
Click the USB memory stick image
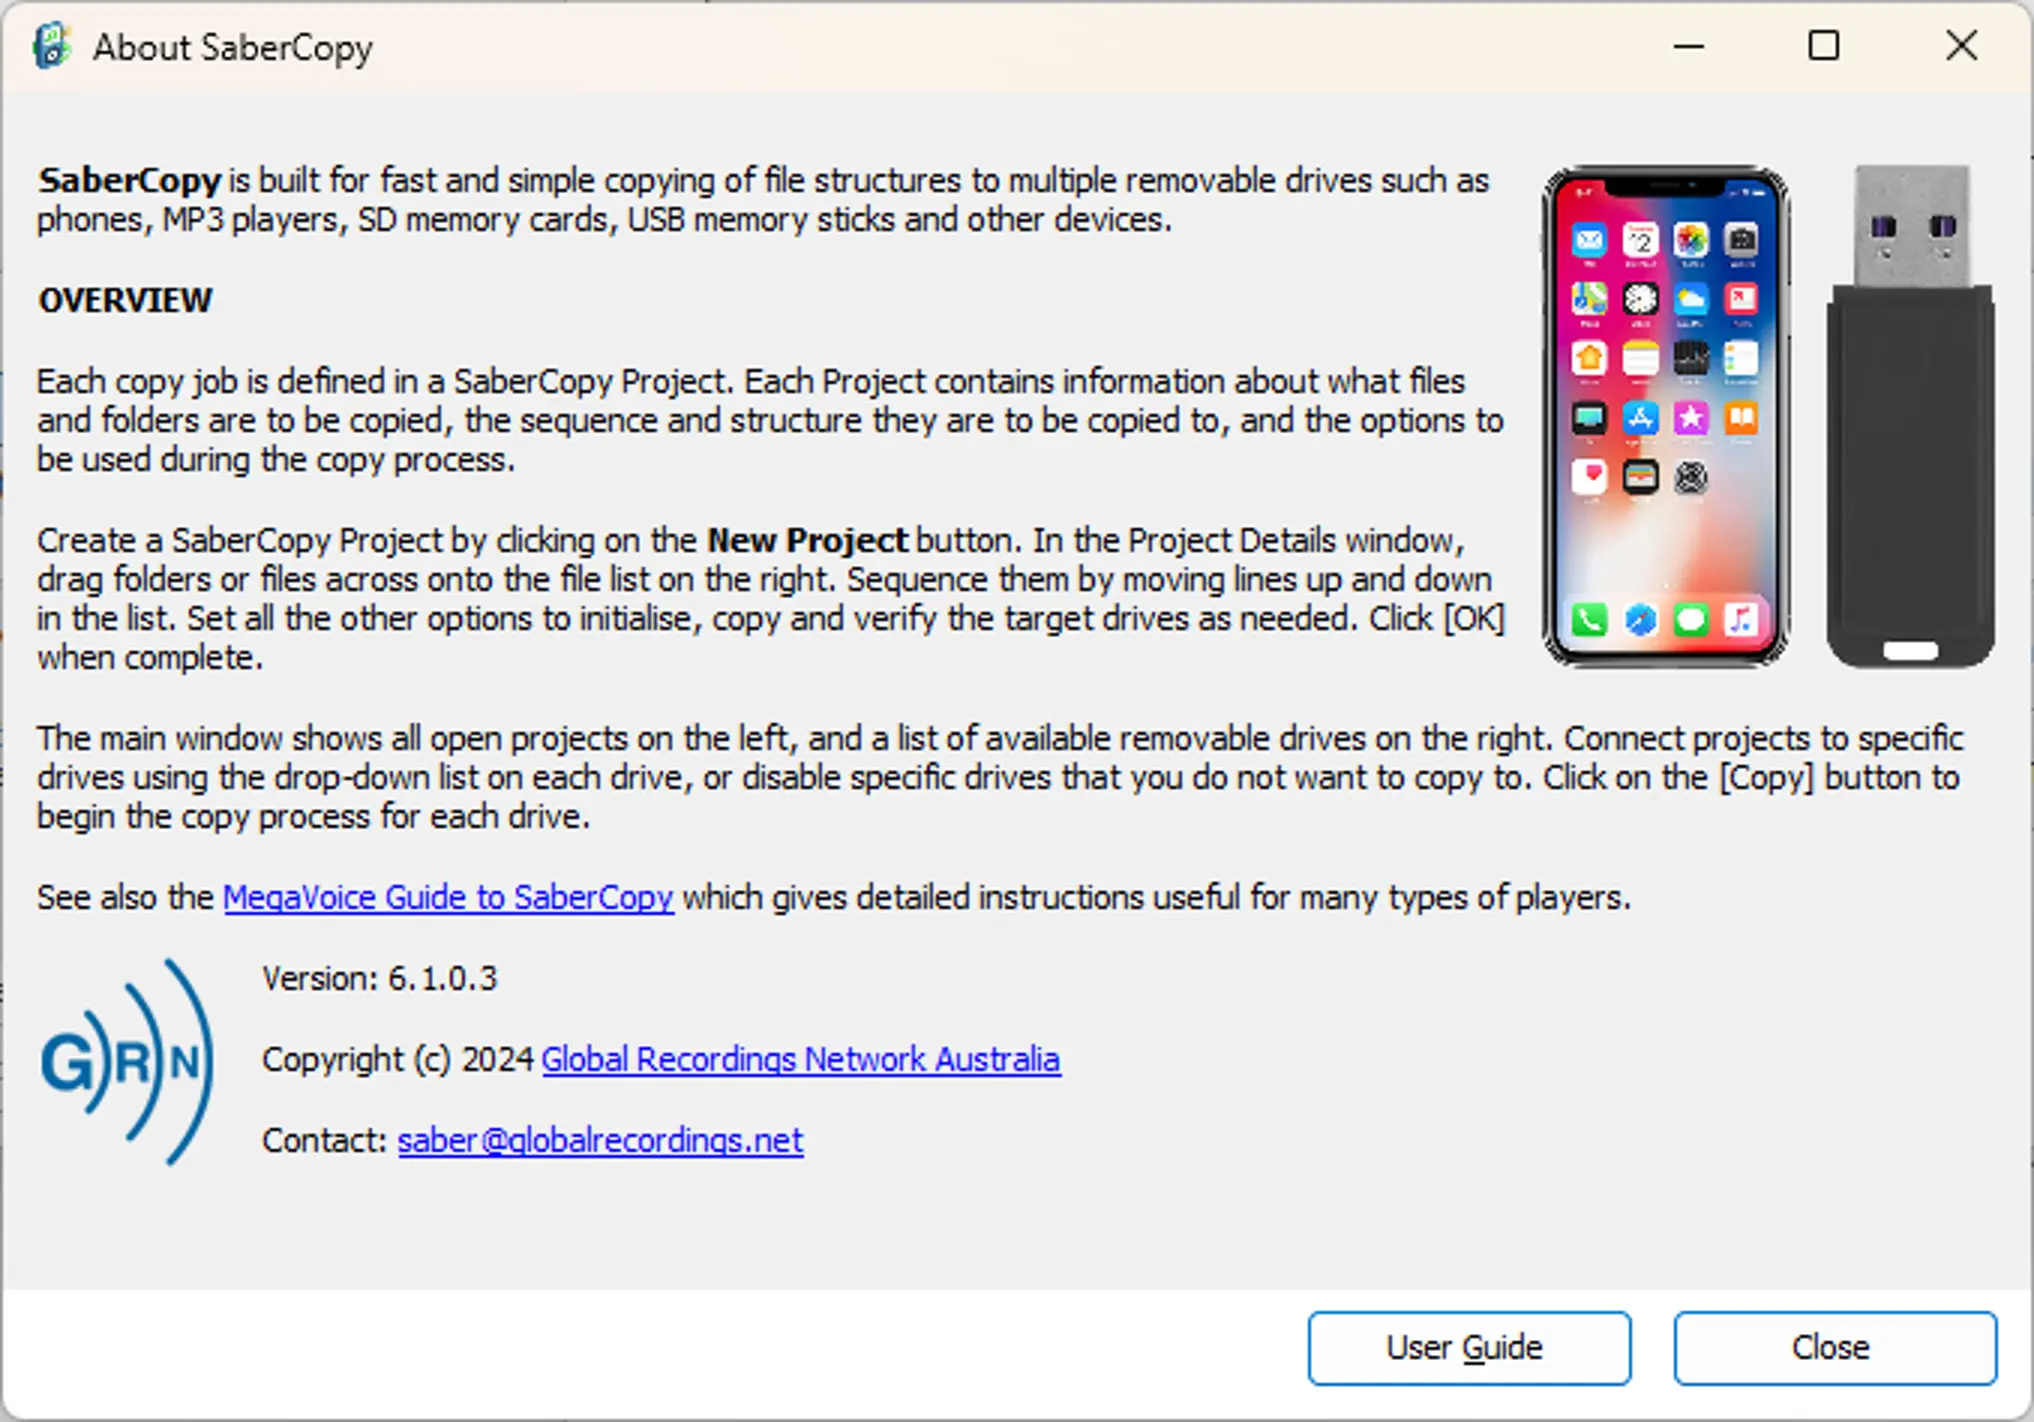pos(1911,416)
